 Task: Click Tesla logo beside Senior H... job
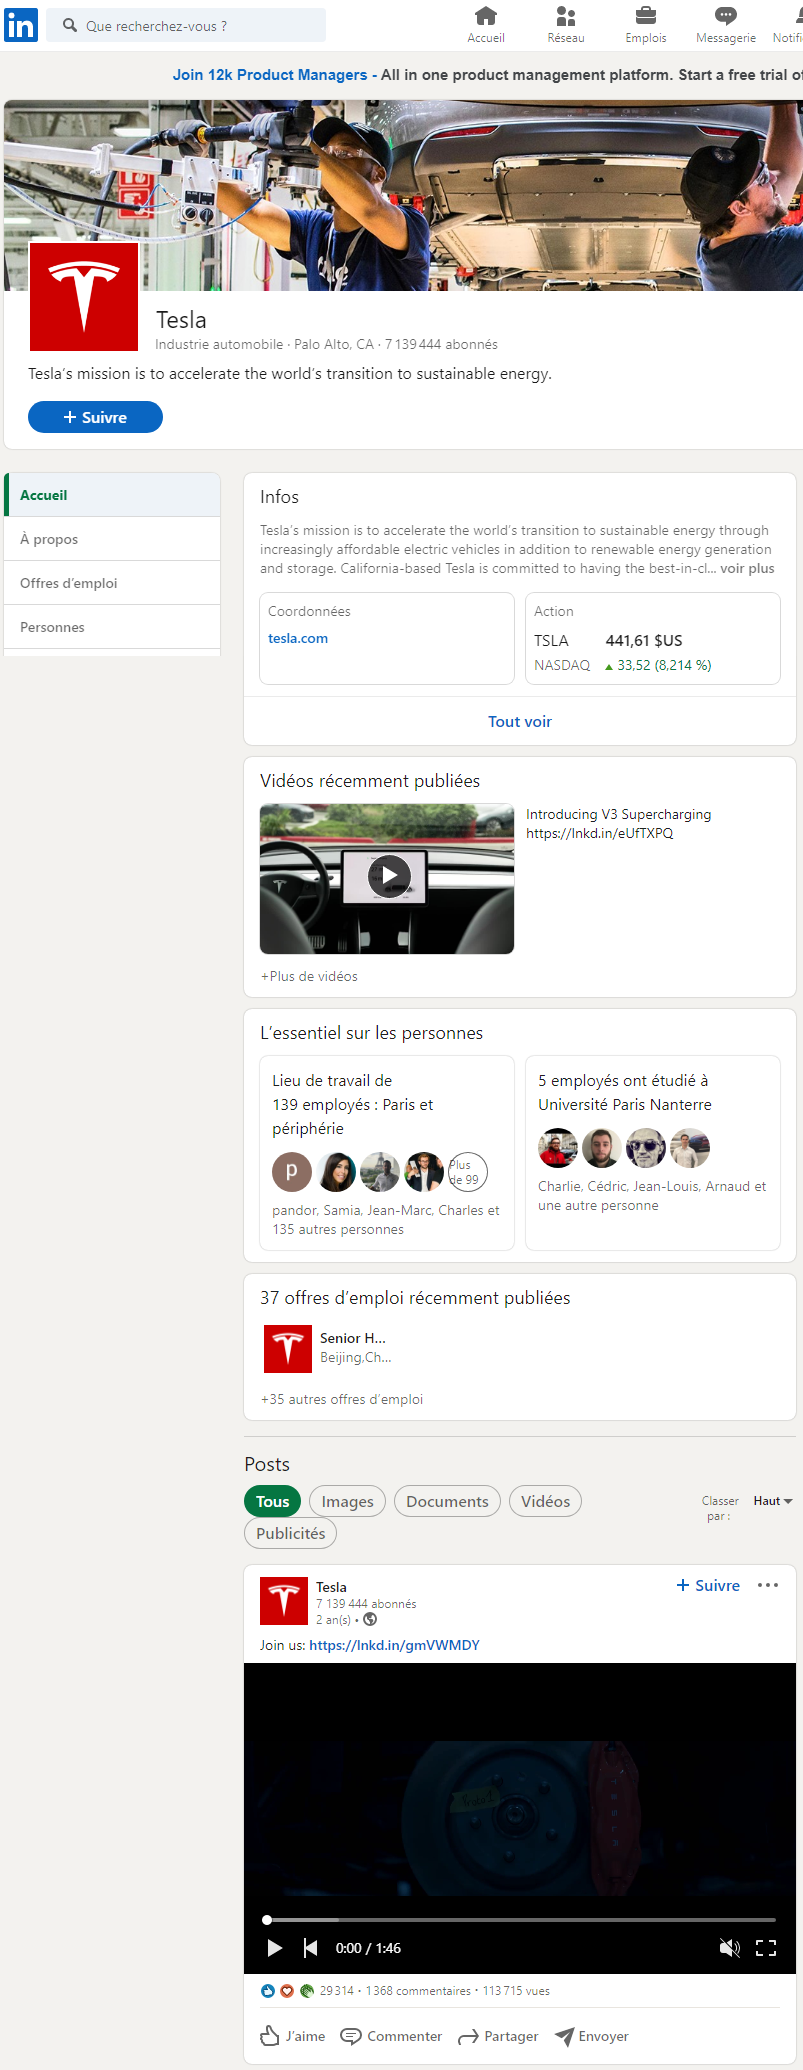click(x=288, y=1349)
